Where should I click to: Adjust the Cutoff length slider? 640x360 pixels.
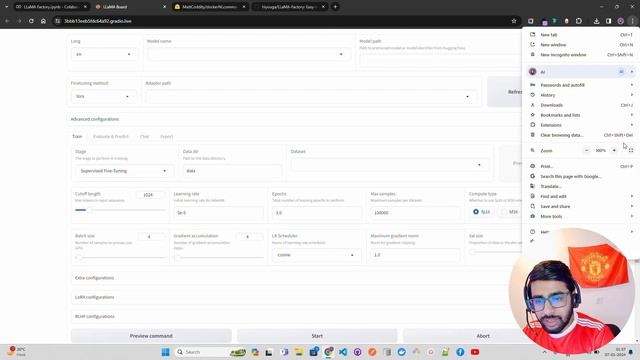[x=121, y=210]
